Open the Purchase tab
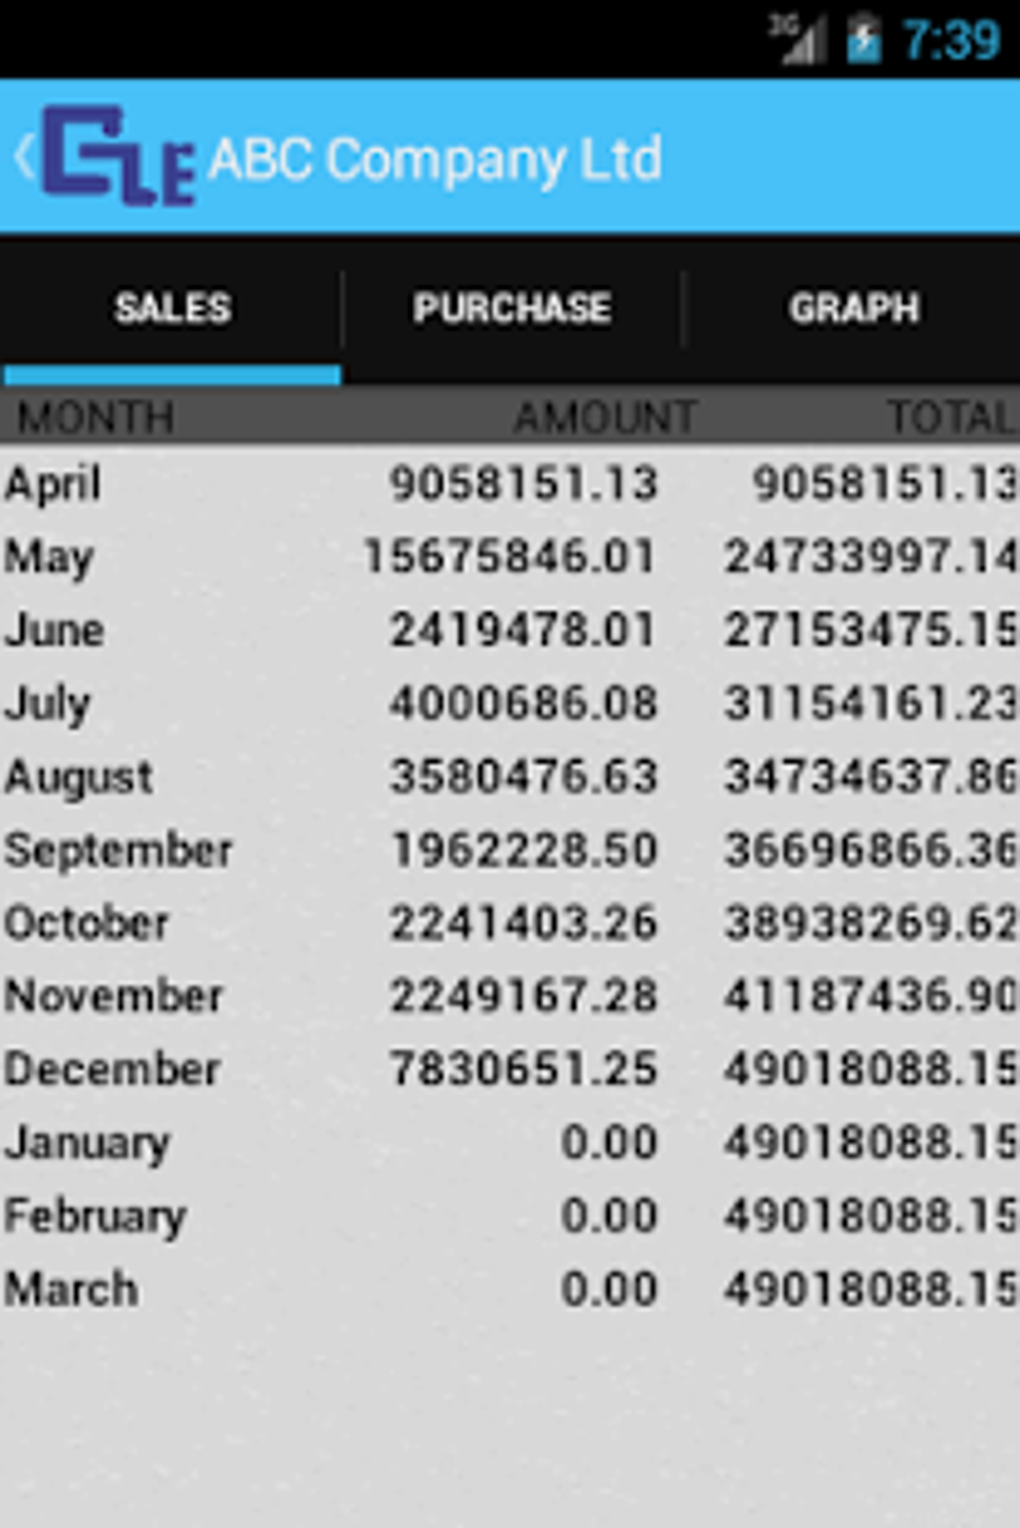1020x1528 pixels. (x=512, y=308)
